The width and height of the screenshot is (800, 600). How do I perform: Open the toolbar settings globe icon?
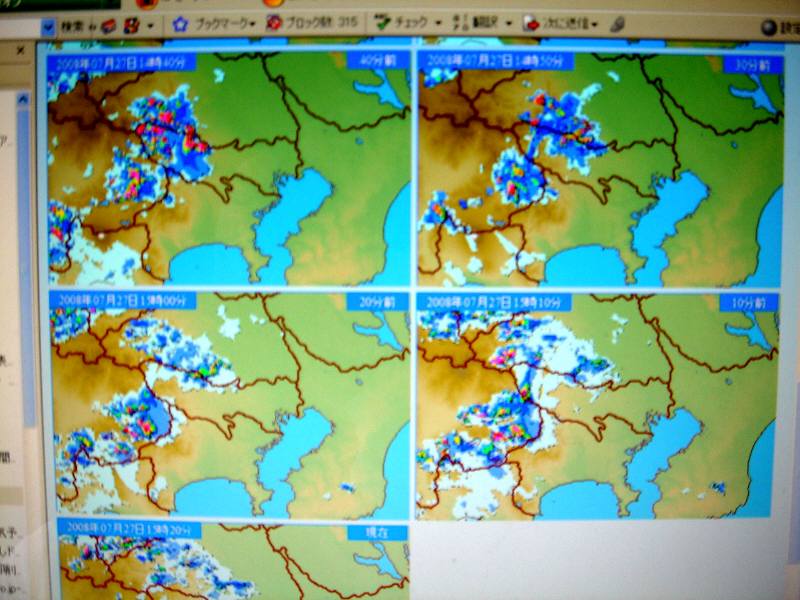[x=768, y=28]
